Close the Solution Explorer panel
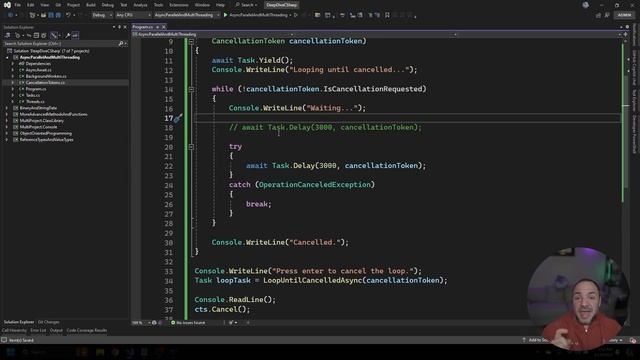 [125, 27]
